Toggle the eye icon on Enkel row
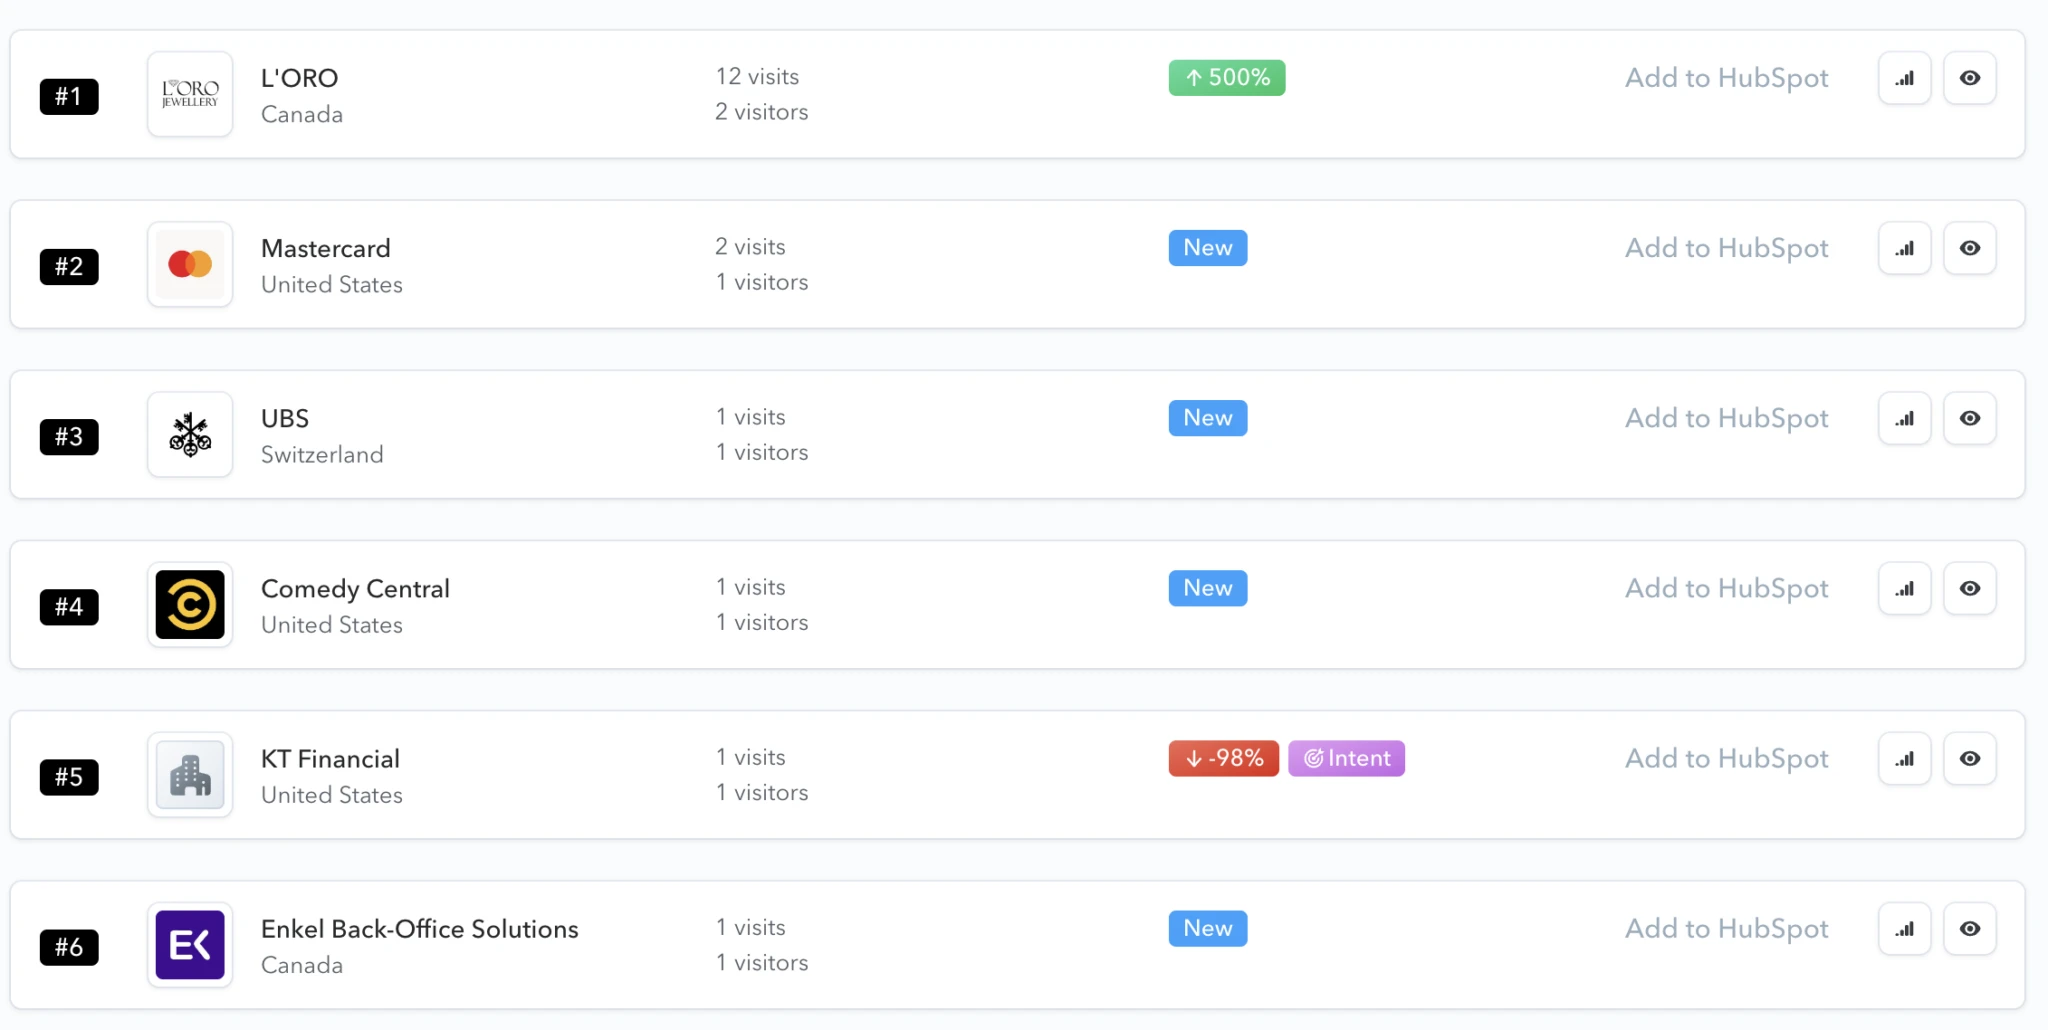 click(x=1970, y=928)
